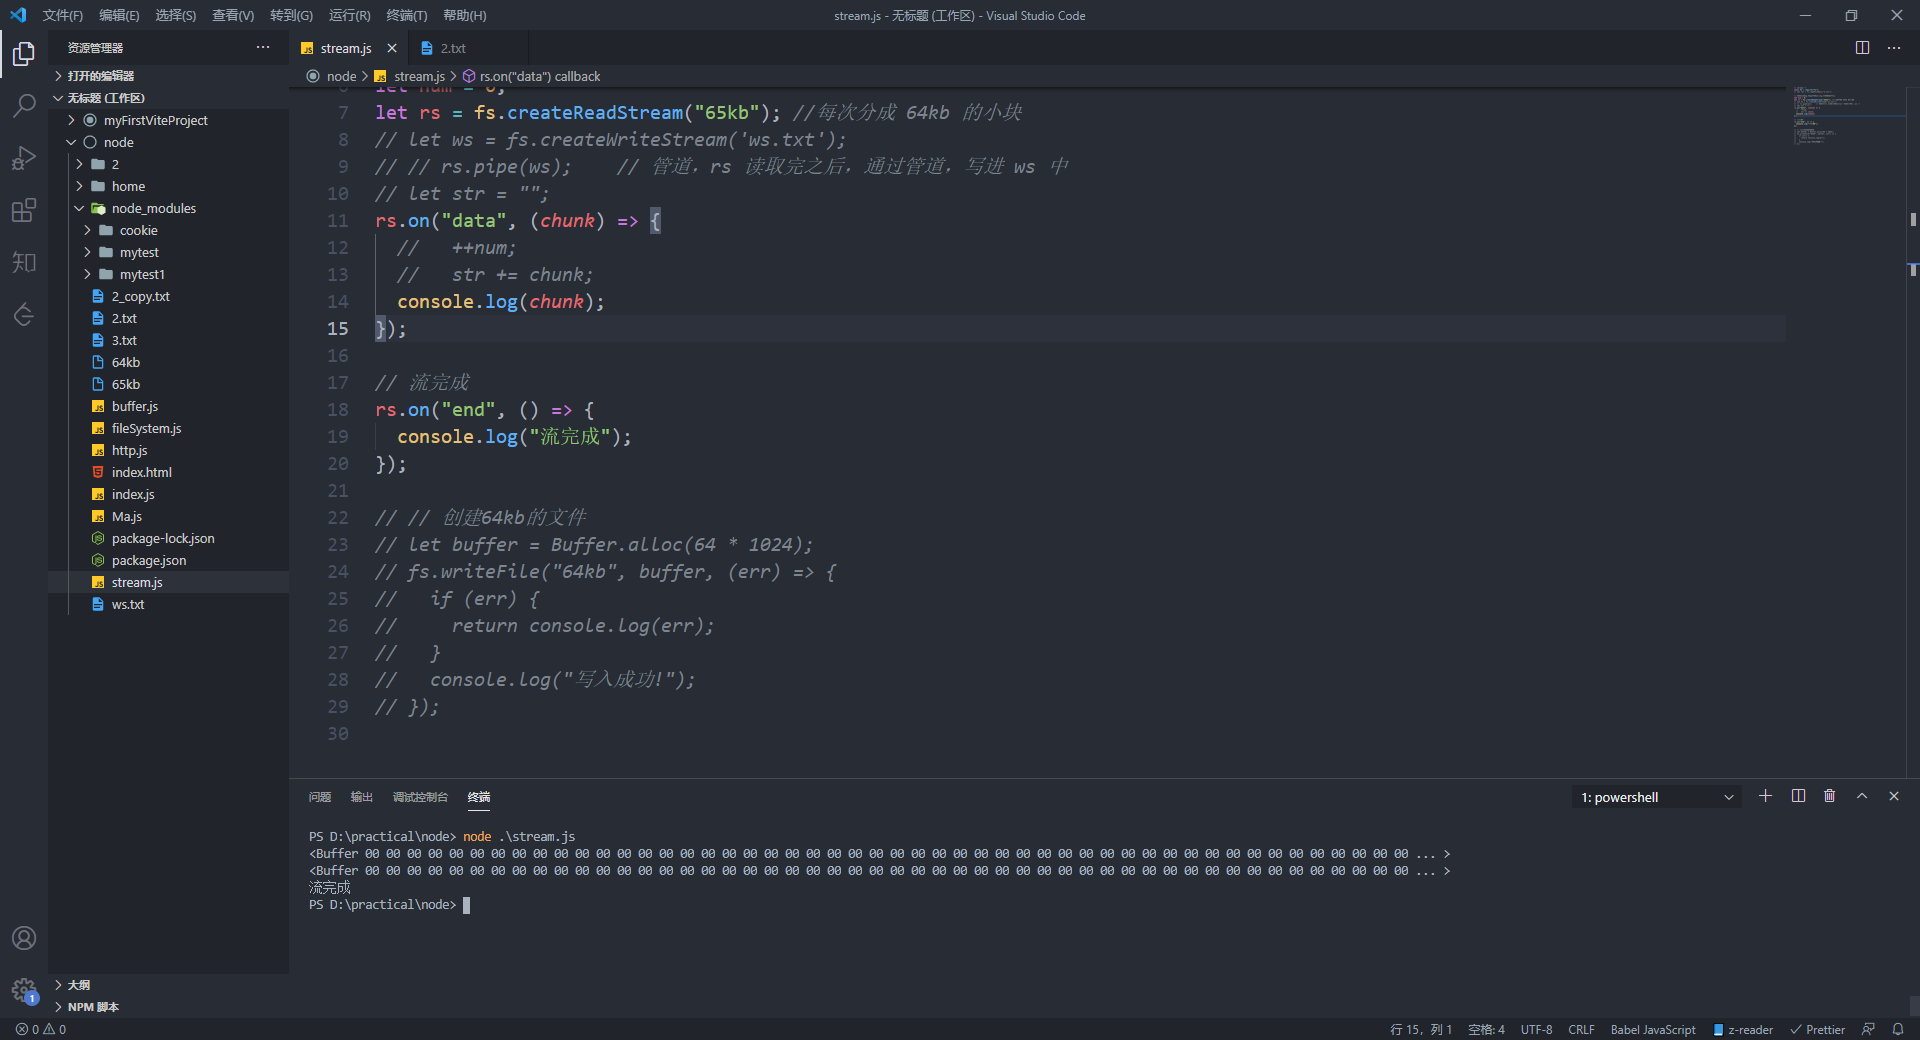Click the editor minimap preview
The image size is (1920, 1040).
click(x=1845, y=116)
